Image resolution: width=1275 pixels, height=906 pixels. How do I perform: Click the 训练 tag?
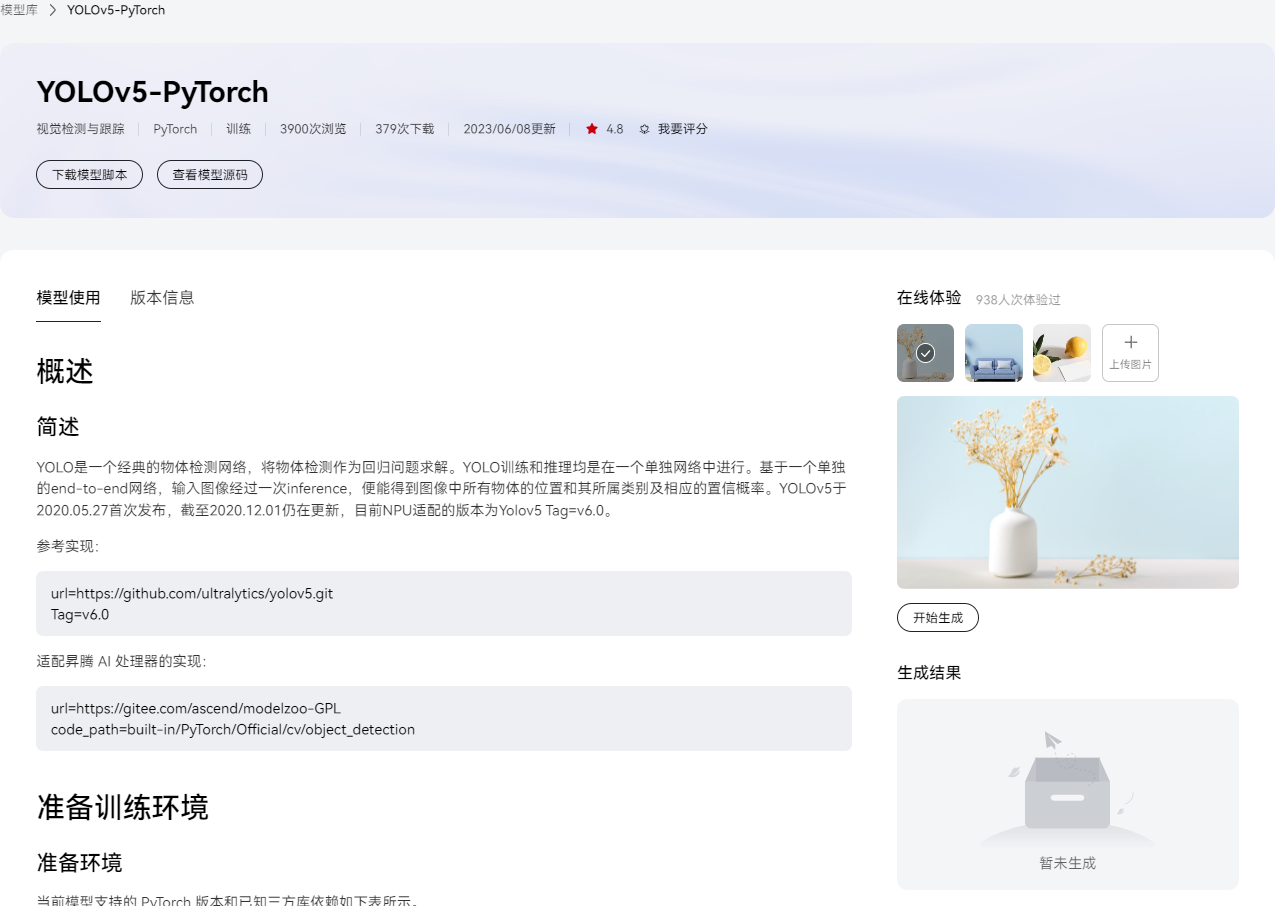[x=239, y=129]
